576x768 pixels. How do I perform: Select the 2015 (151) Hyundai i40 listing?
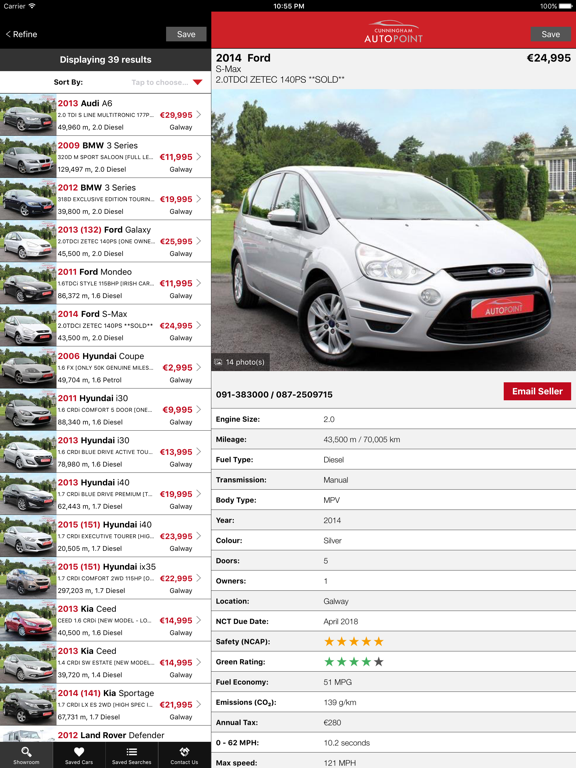[105, 536]
